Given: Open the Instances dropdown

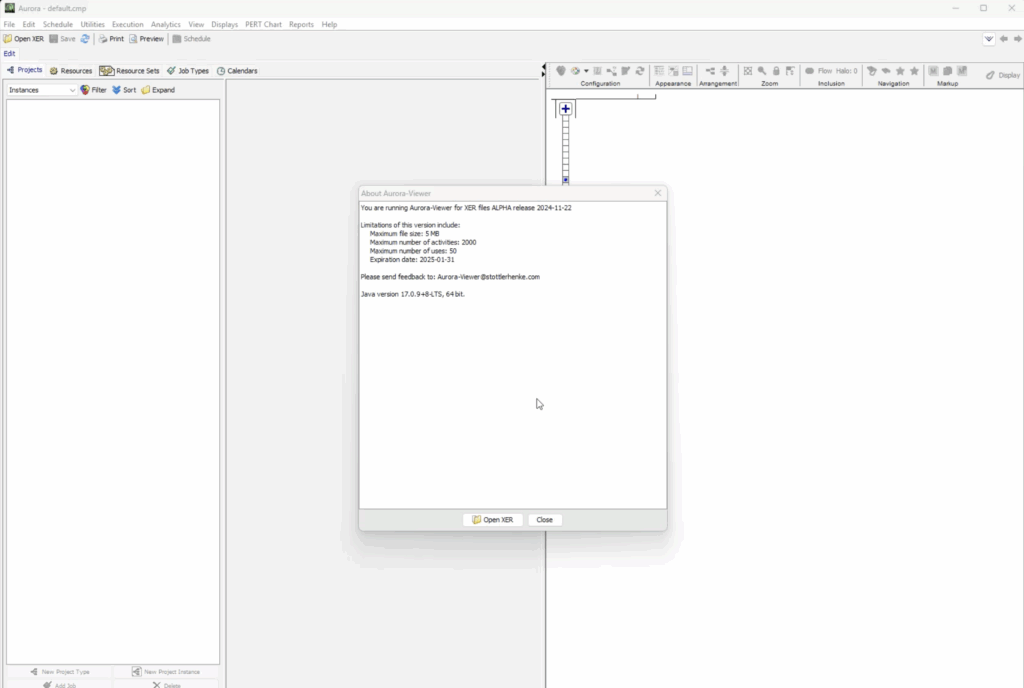Looking at the screenshot, I should pos(42,90).
